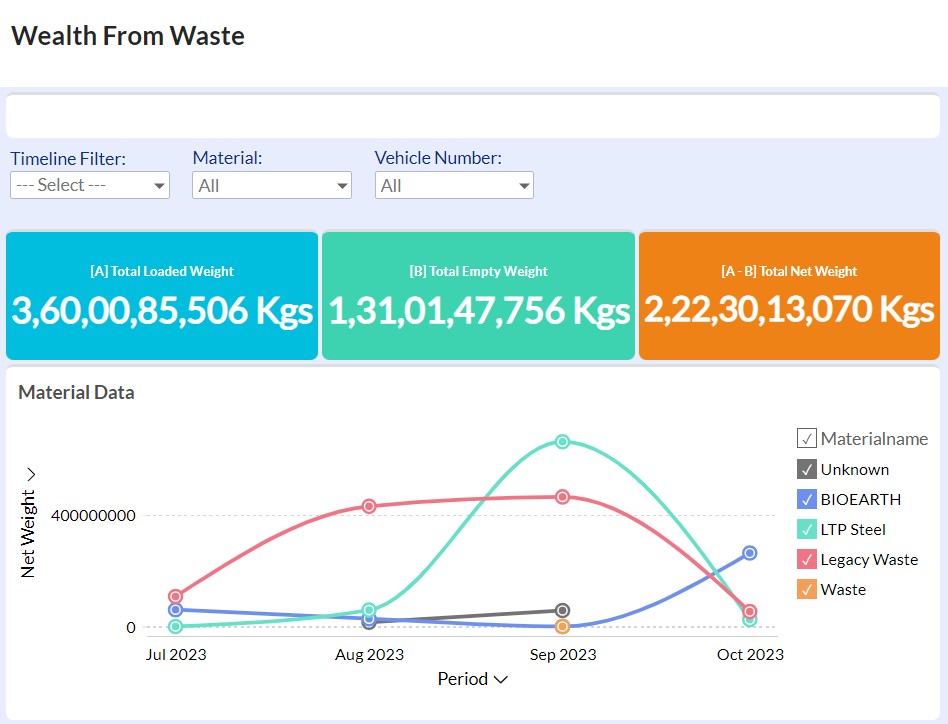Click LTP Steel Sep 2023 data point
The width and height of the screenshot is (948, 724).
point(562,441)
